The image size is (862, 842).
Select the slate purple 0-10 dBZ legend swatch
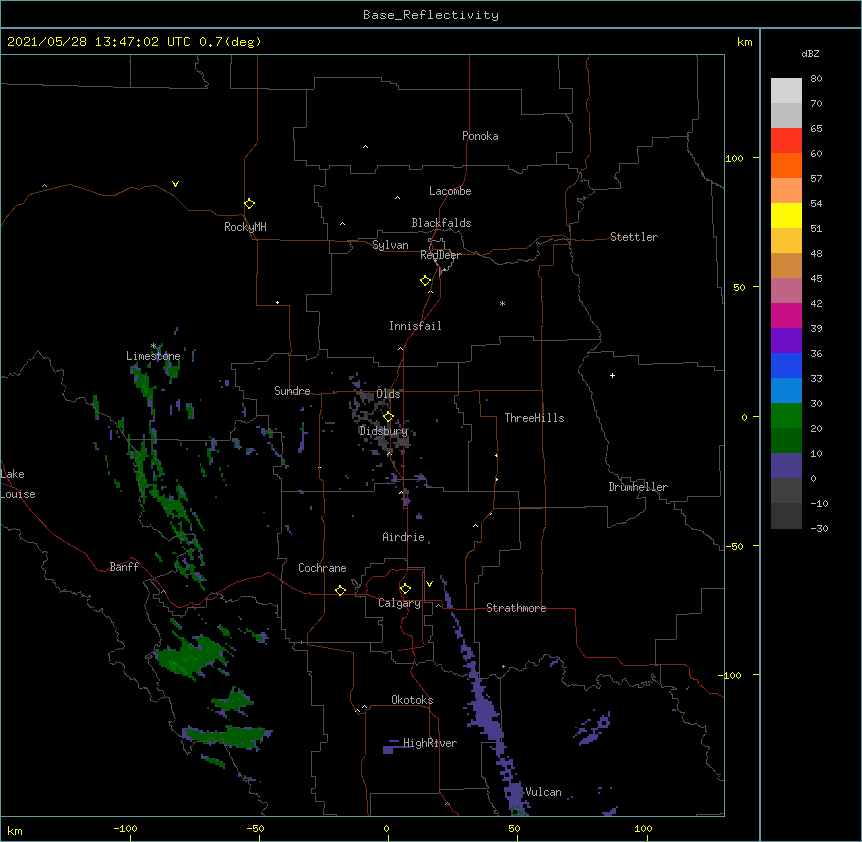click(786, 466)
